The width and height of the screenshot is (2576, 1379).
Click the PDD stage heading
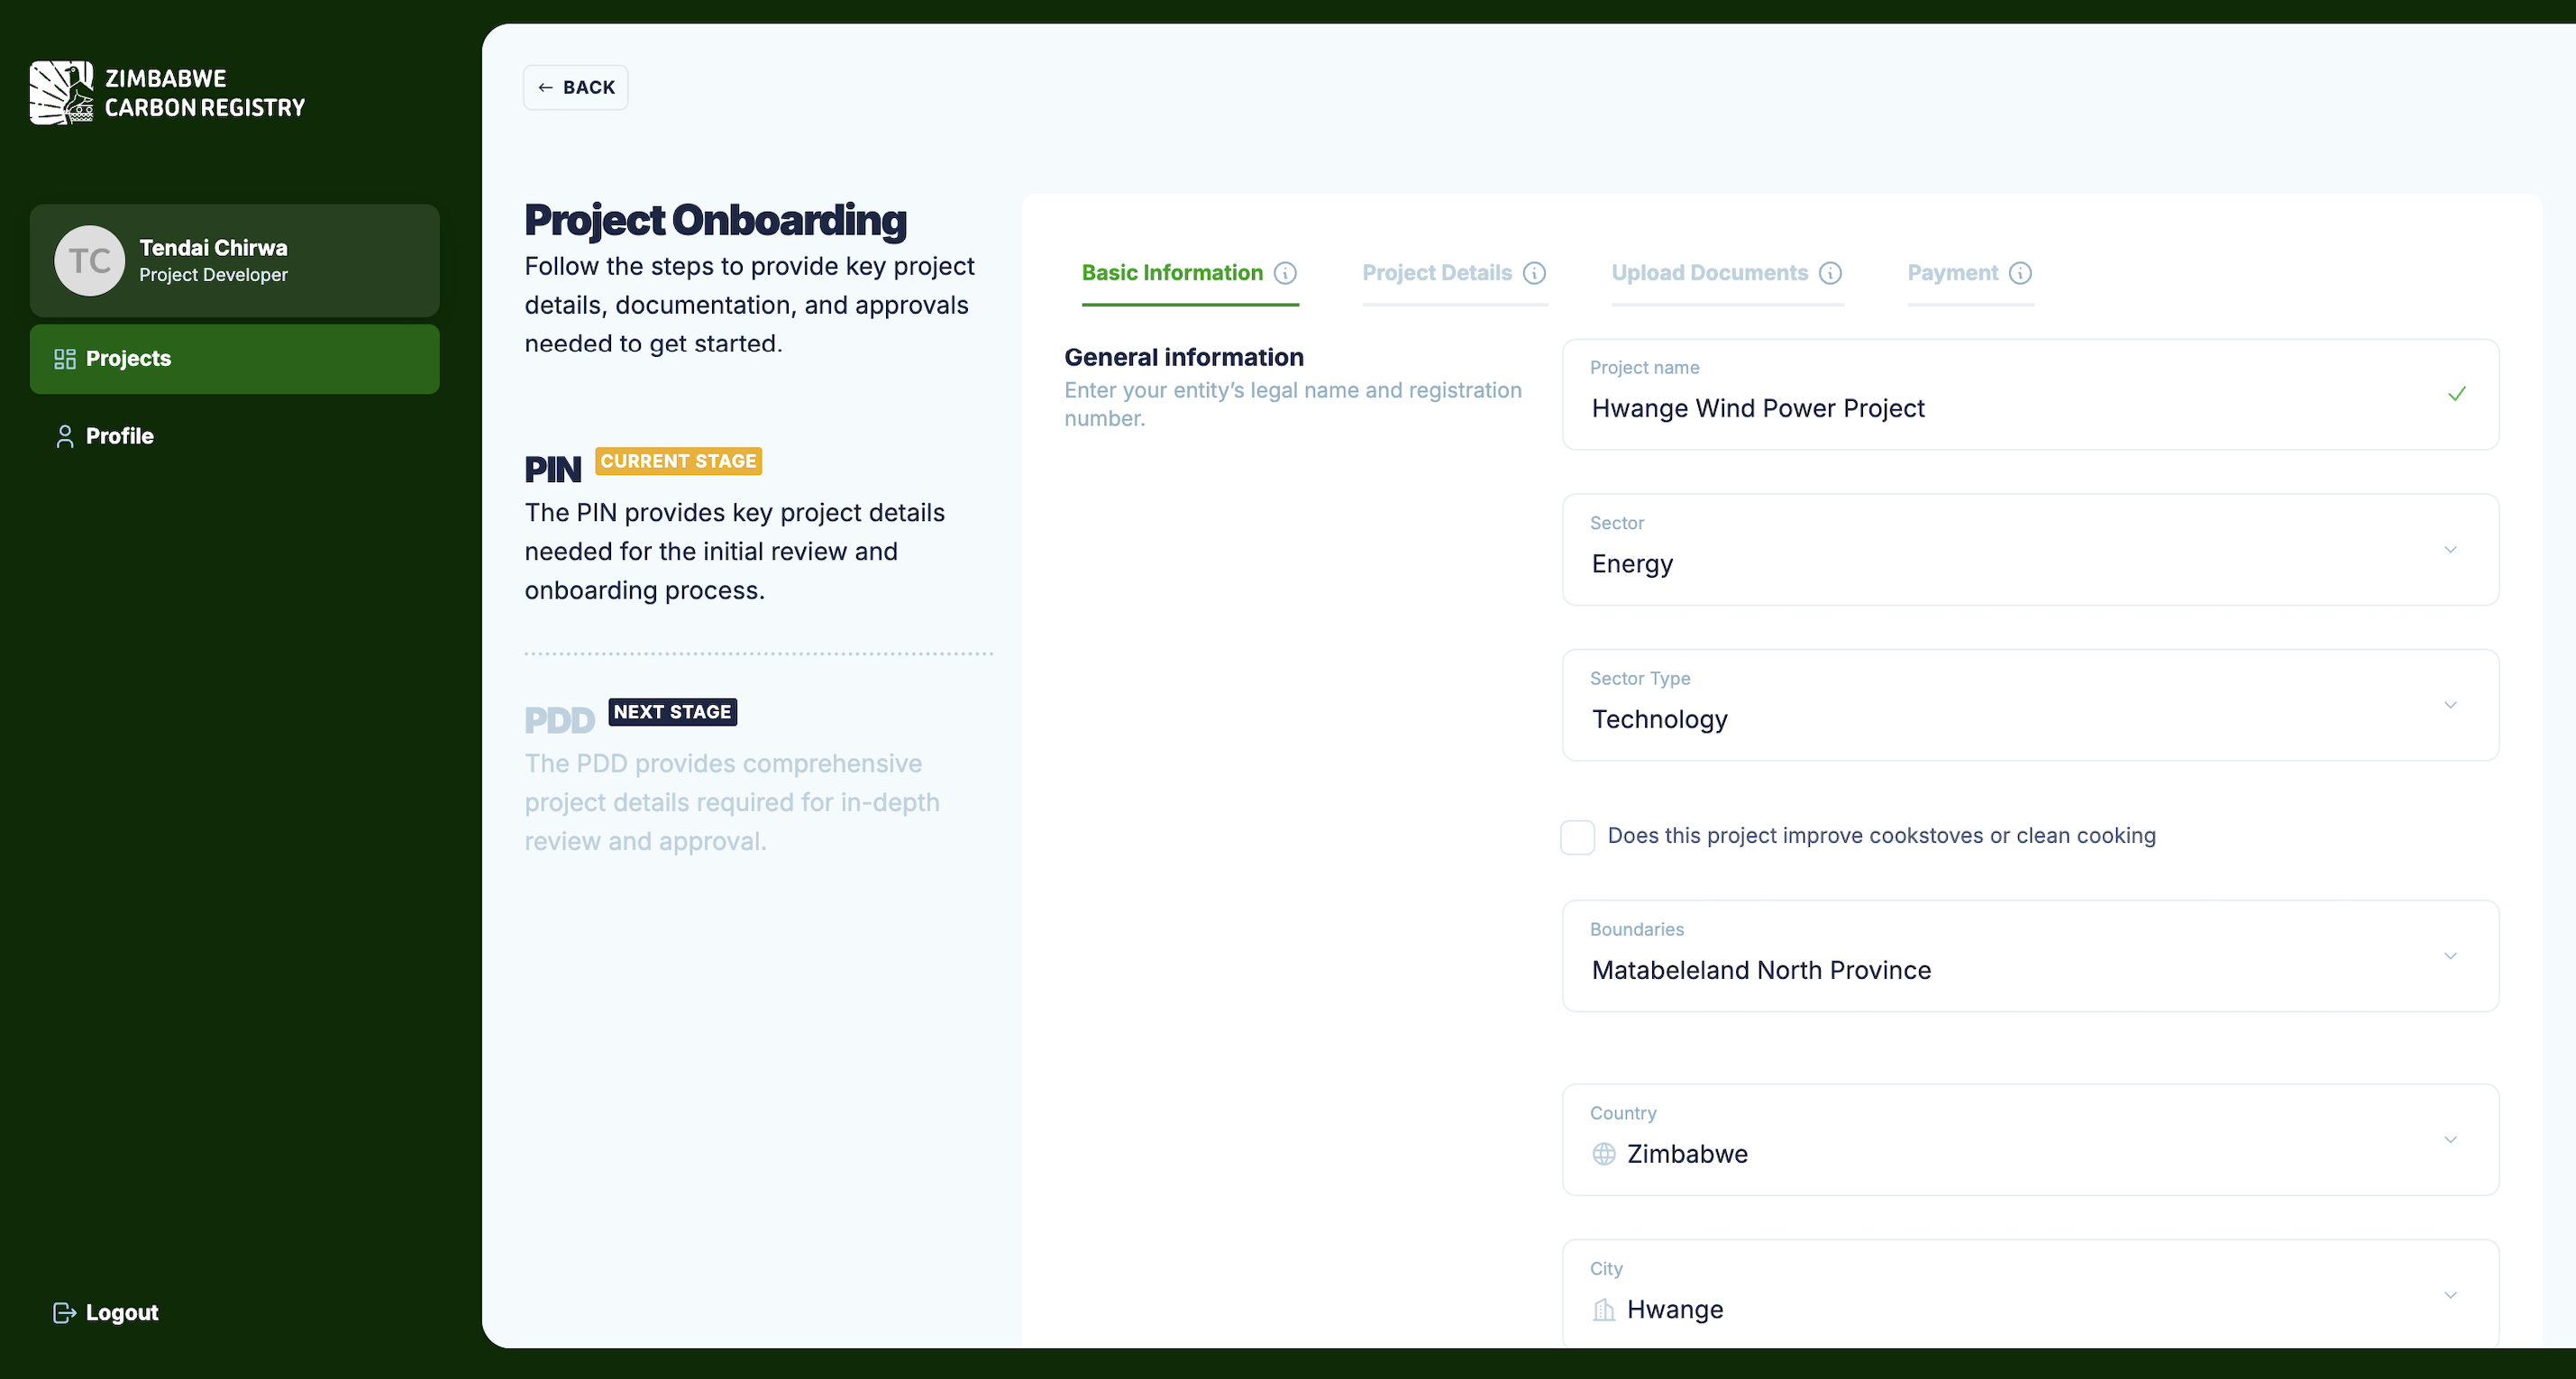[559, 721]
